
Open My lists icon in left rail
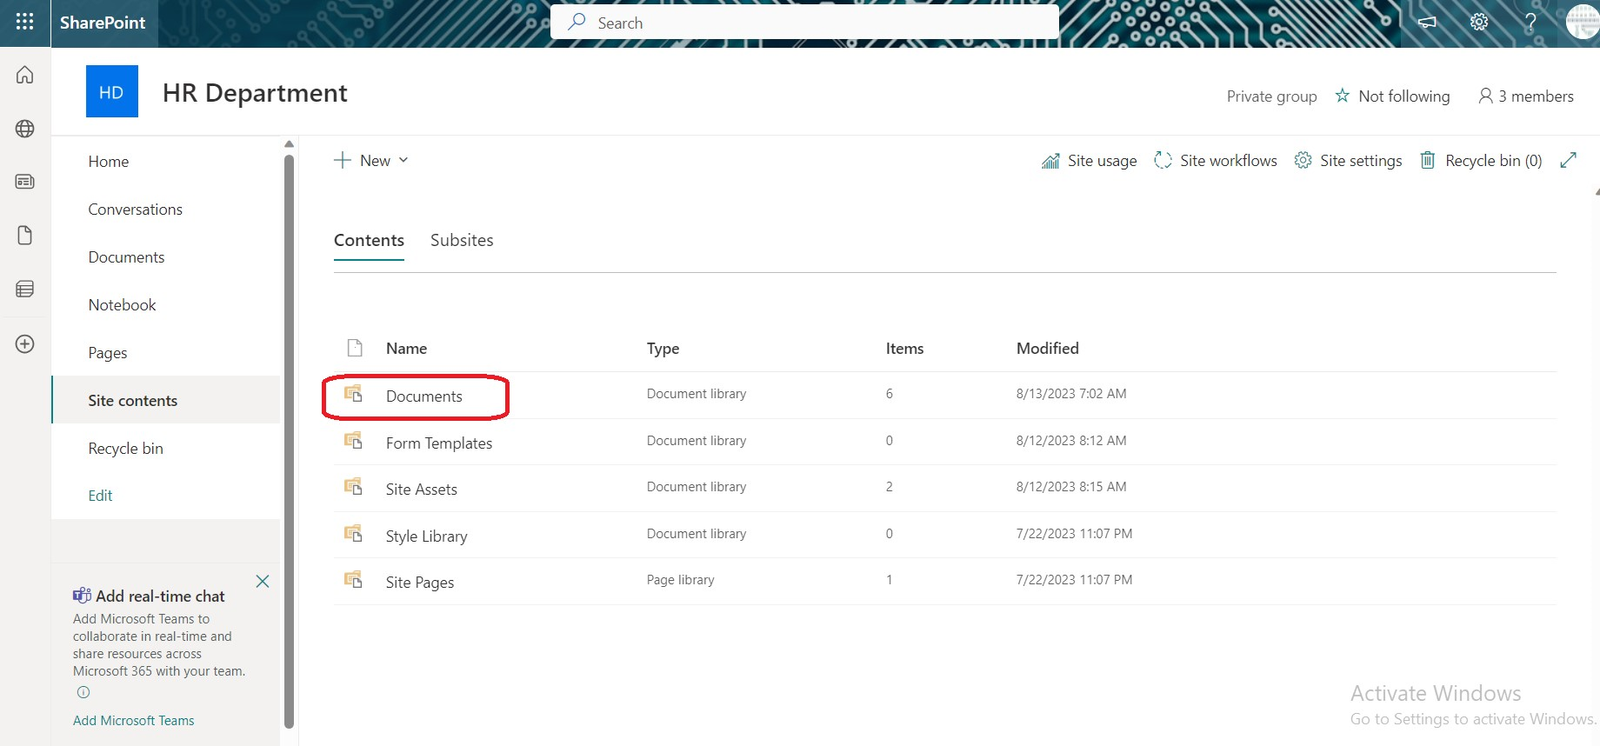point(25,289)
